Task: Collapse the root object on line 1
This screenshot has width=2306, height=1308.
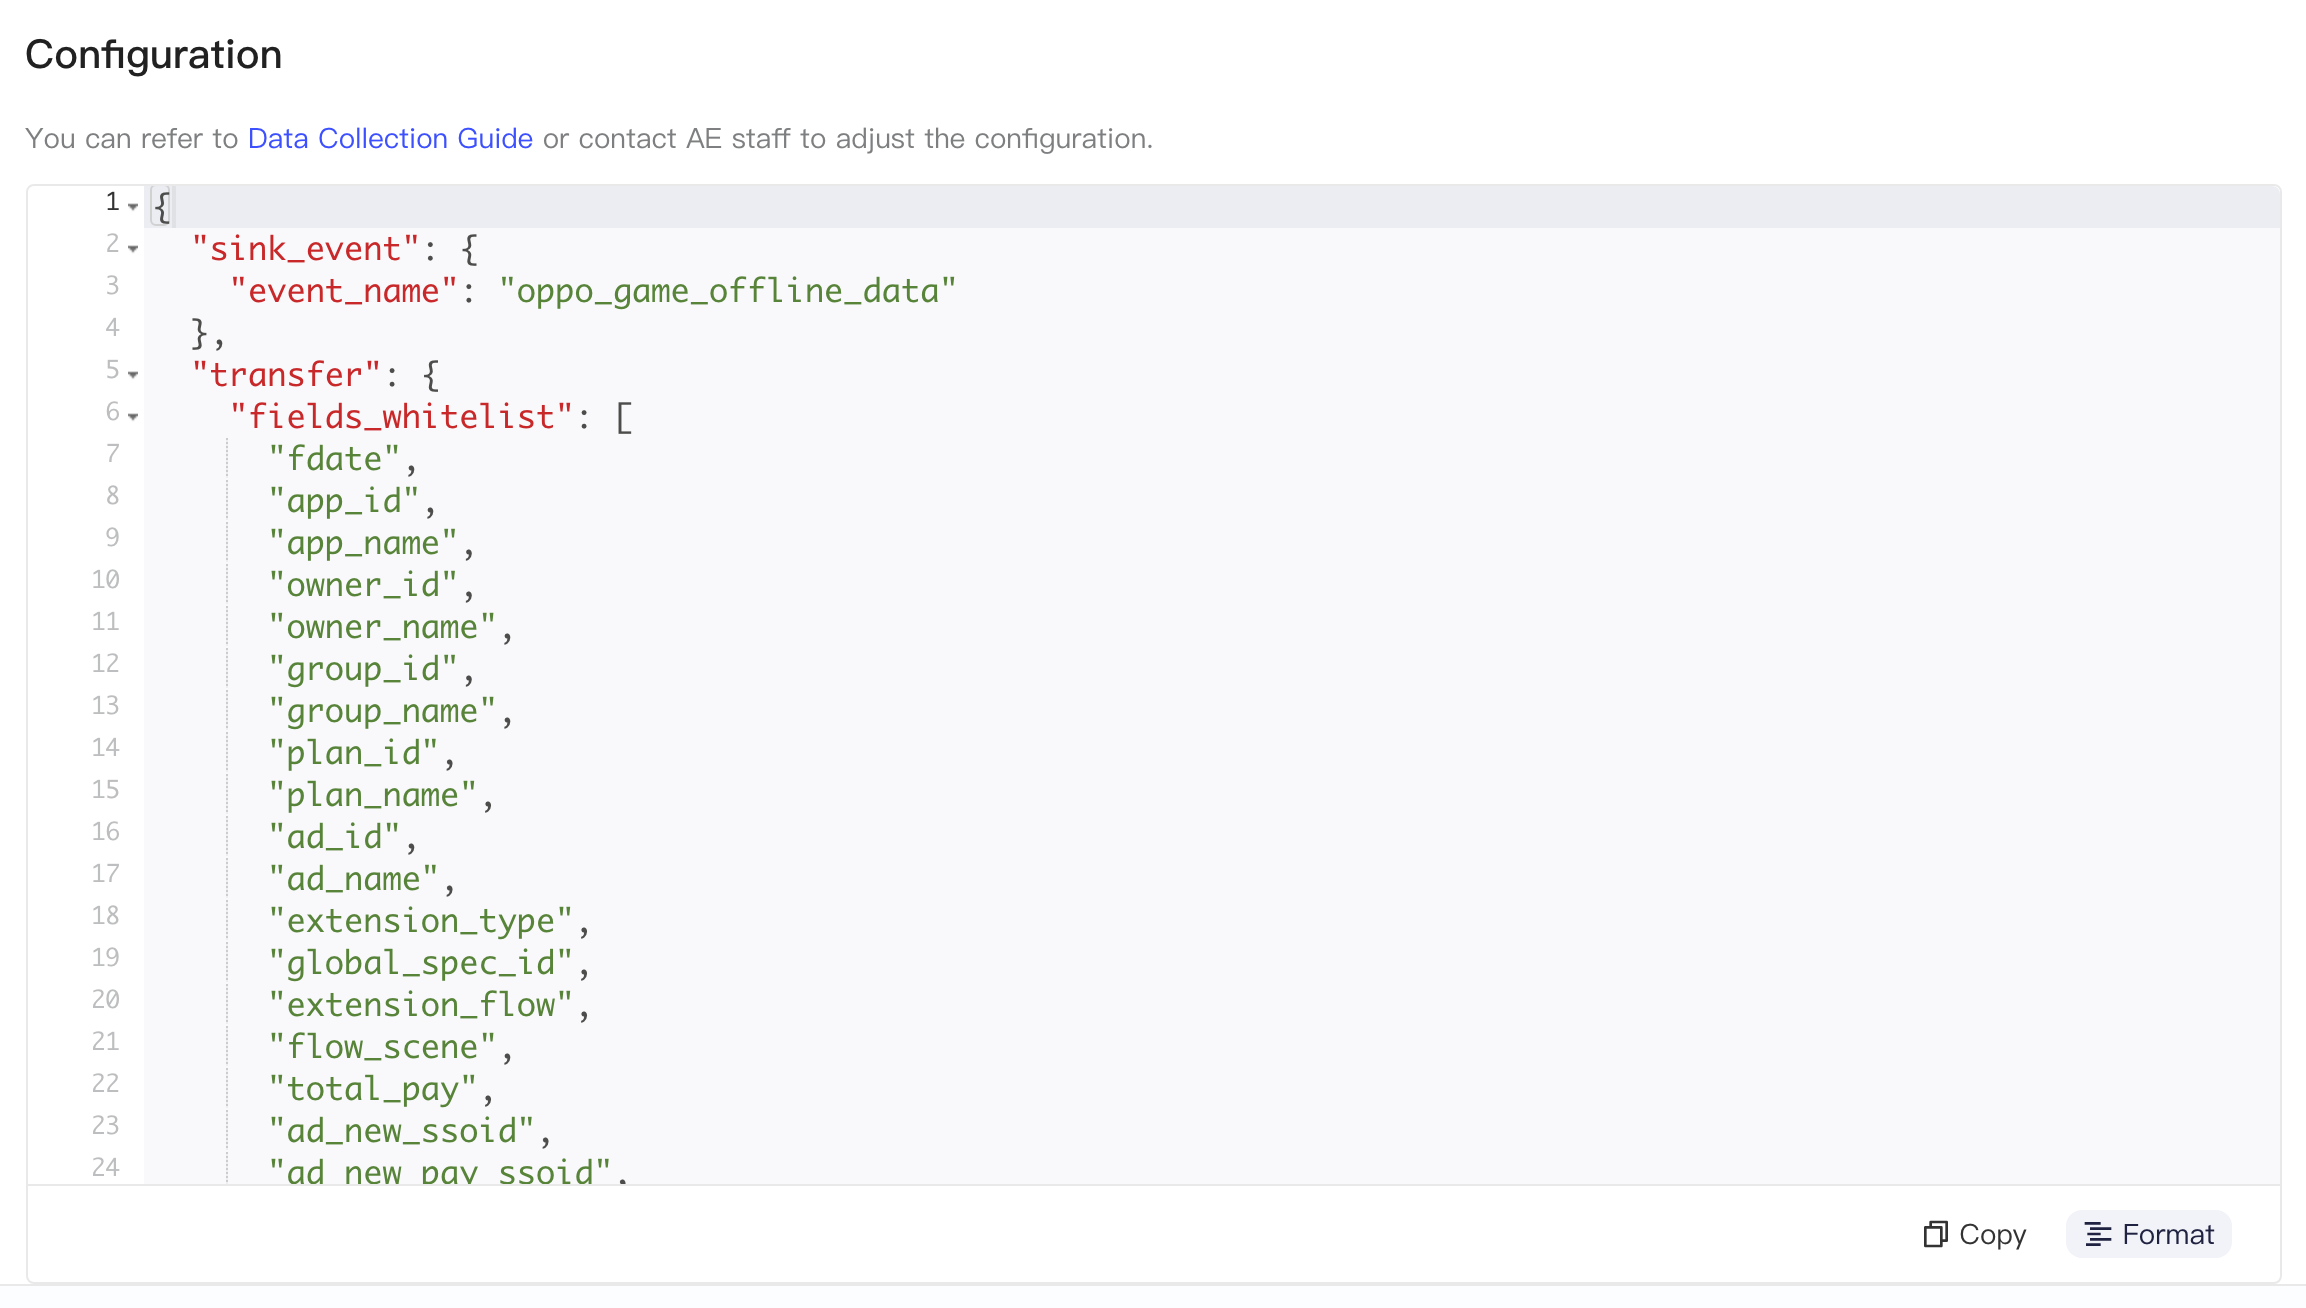Action: [x=133, y=206]
